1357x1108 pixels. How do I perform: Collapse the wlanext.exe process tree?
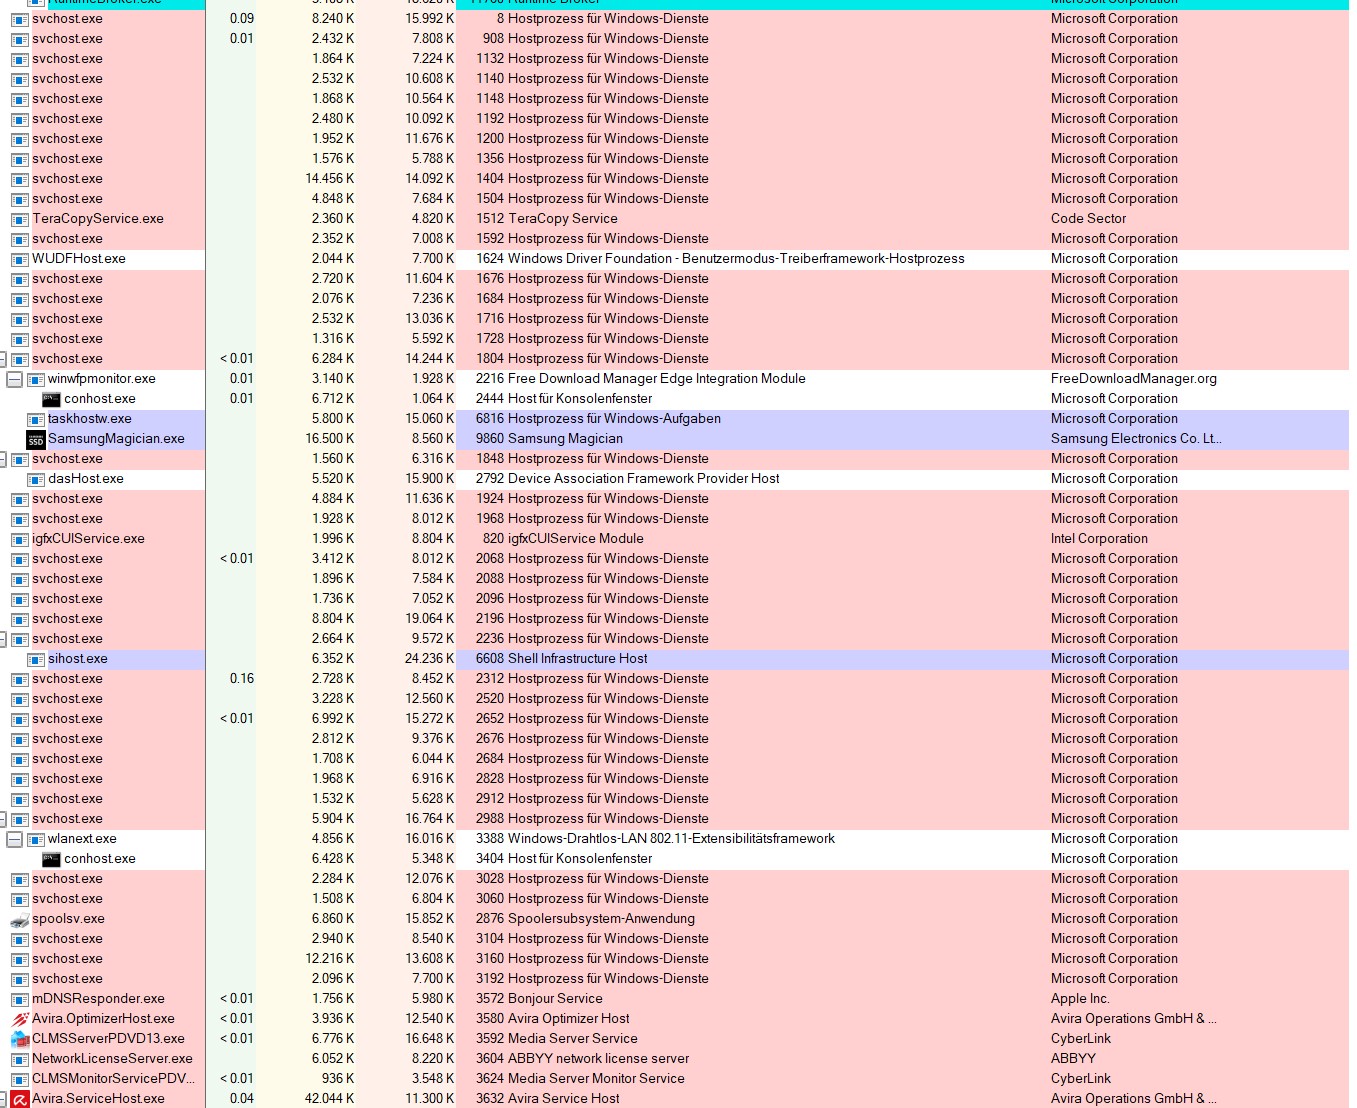(x=14, y=839)
